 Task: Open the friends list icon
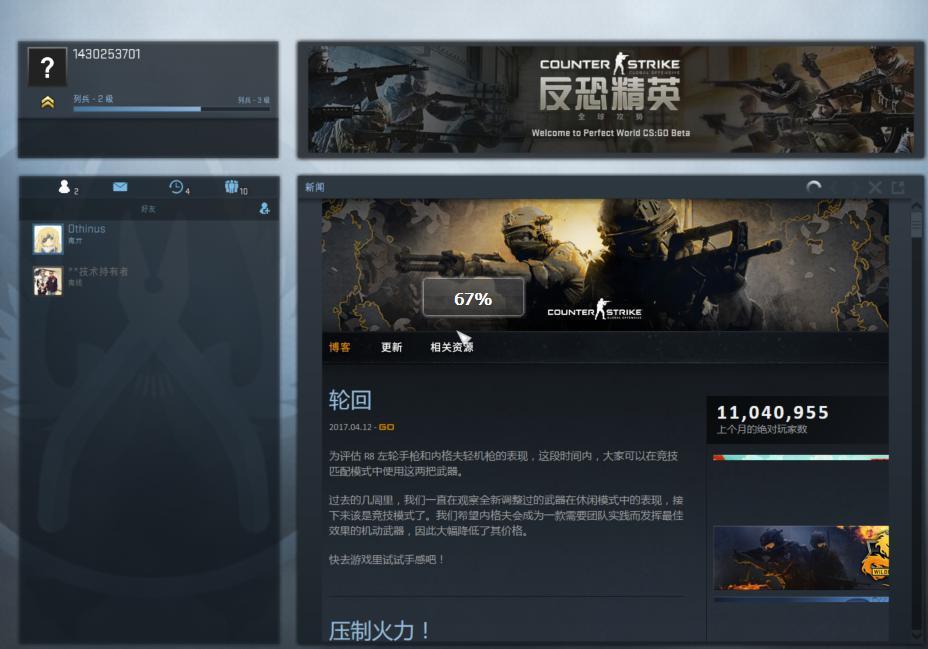(x=66, y=187)
